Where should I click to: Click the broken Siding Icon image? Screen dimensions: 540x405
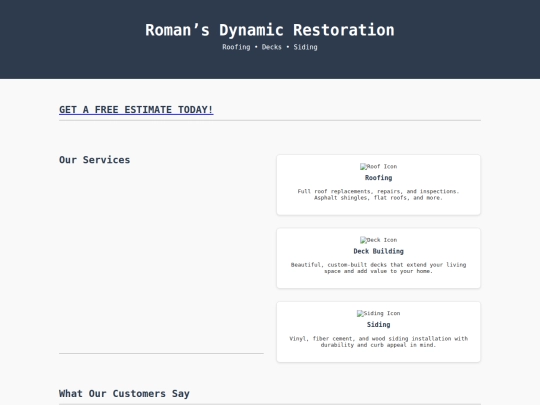[378, 313]
